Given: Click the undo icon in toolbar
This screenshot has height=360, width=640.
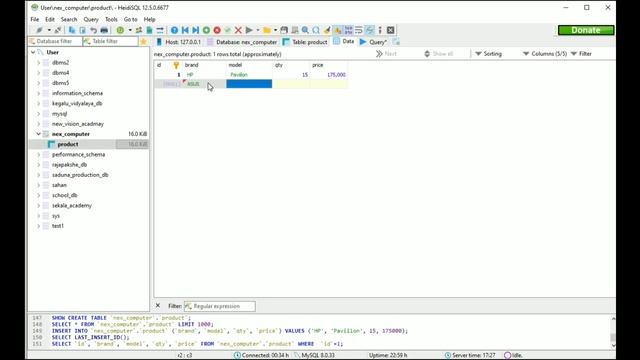Looking at the screenshot, I should tap(93, 30).
